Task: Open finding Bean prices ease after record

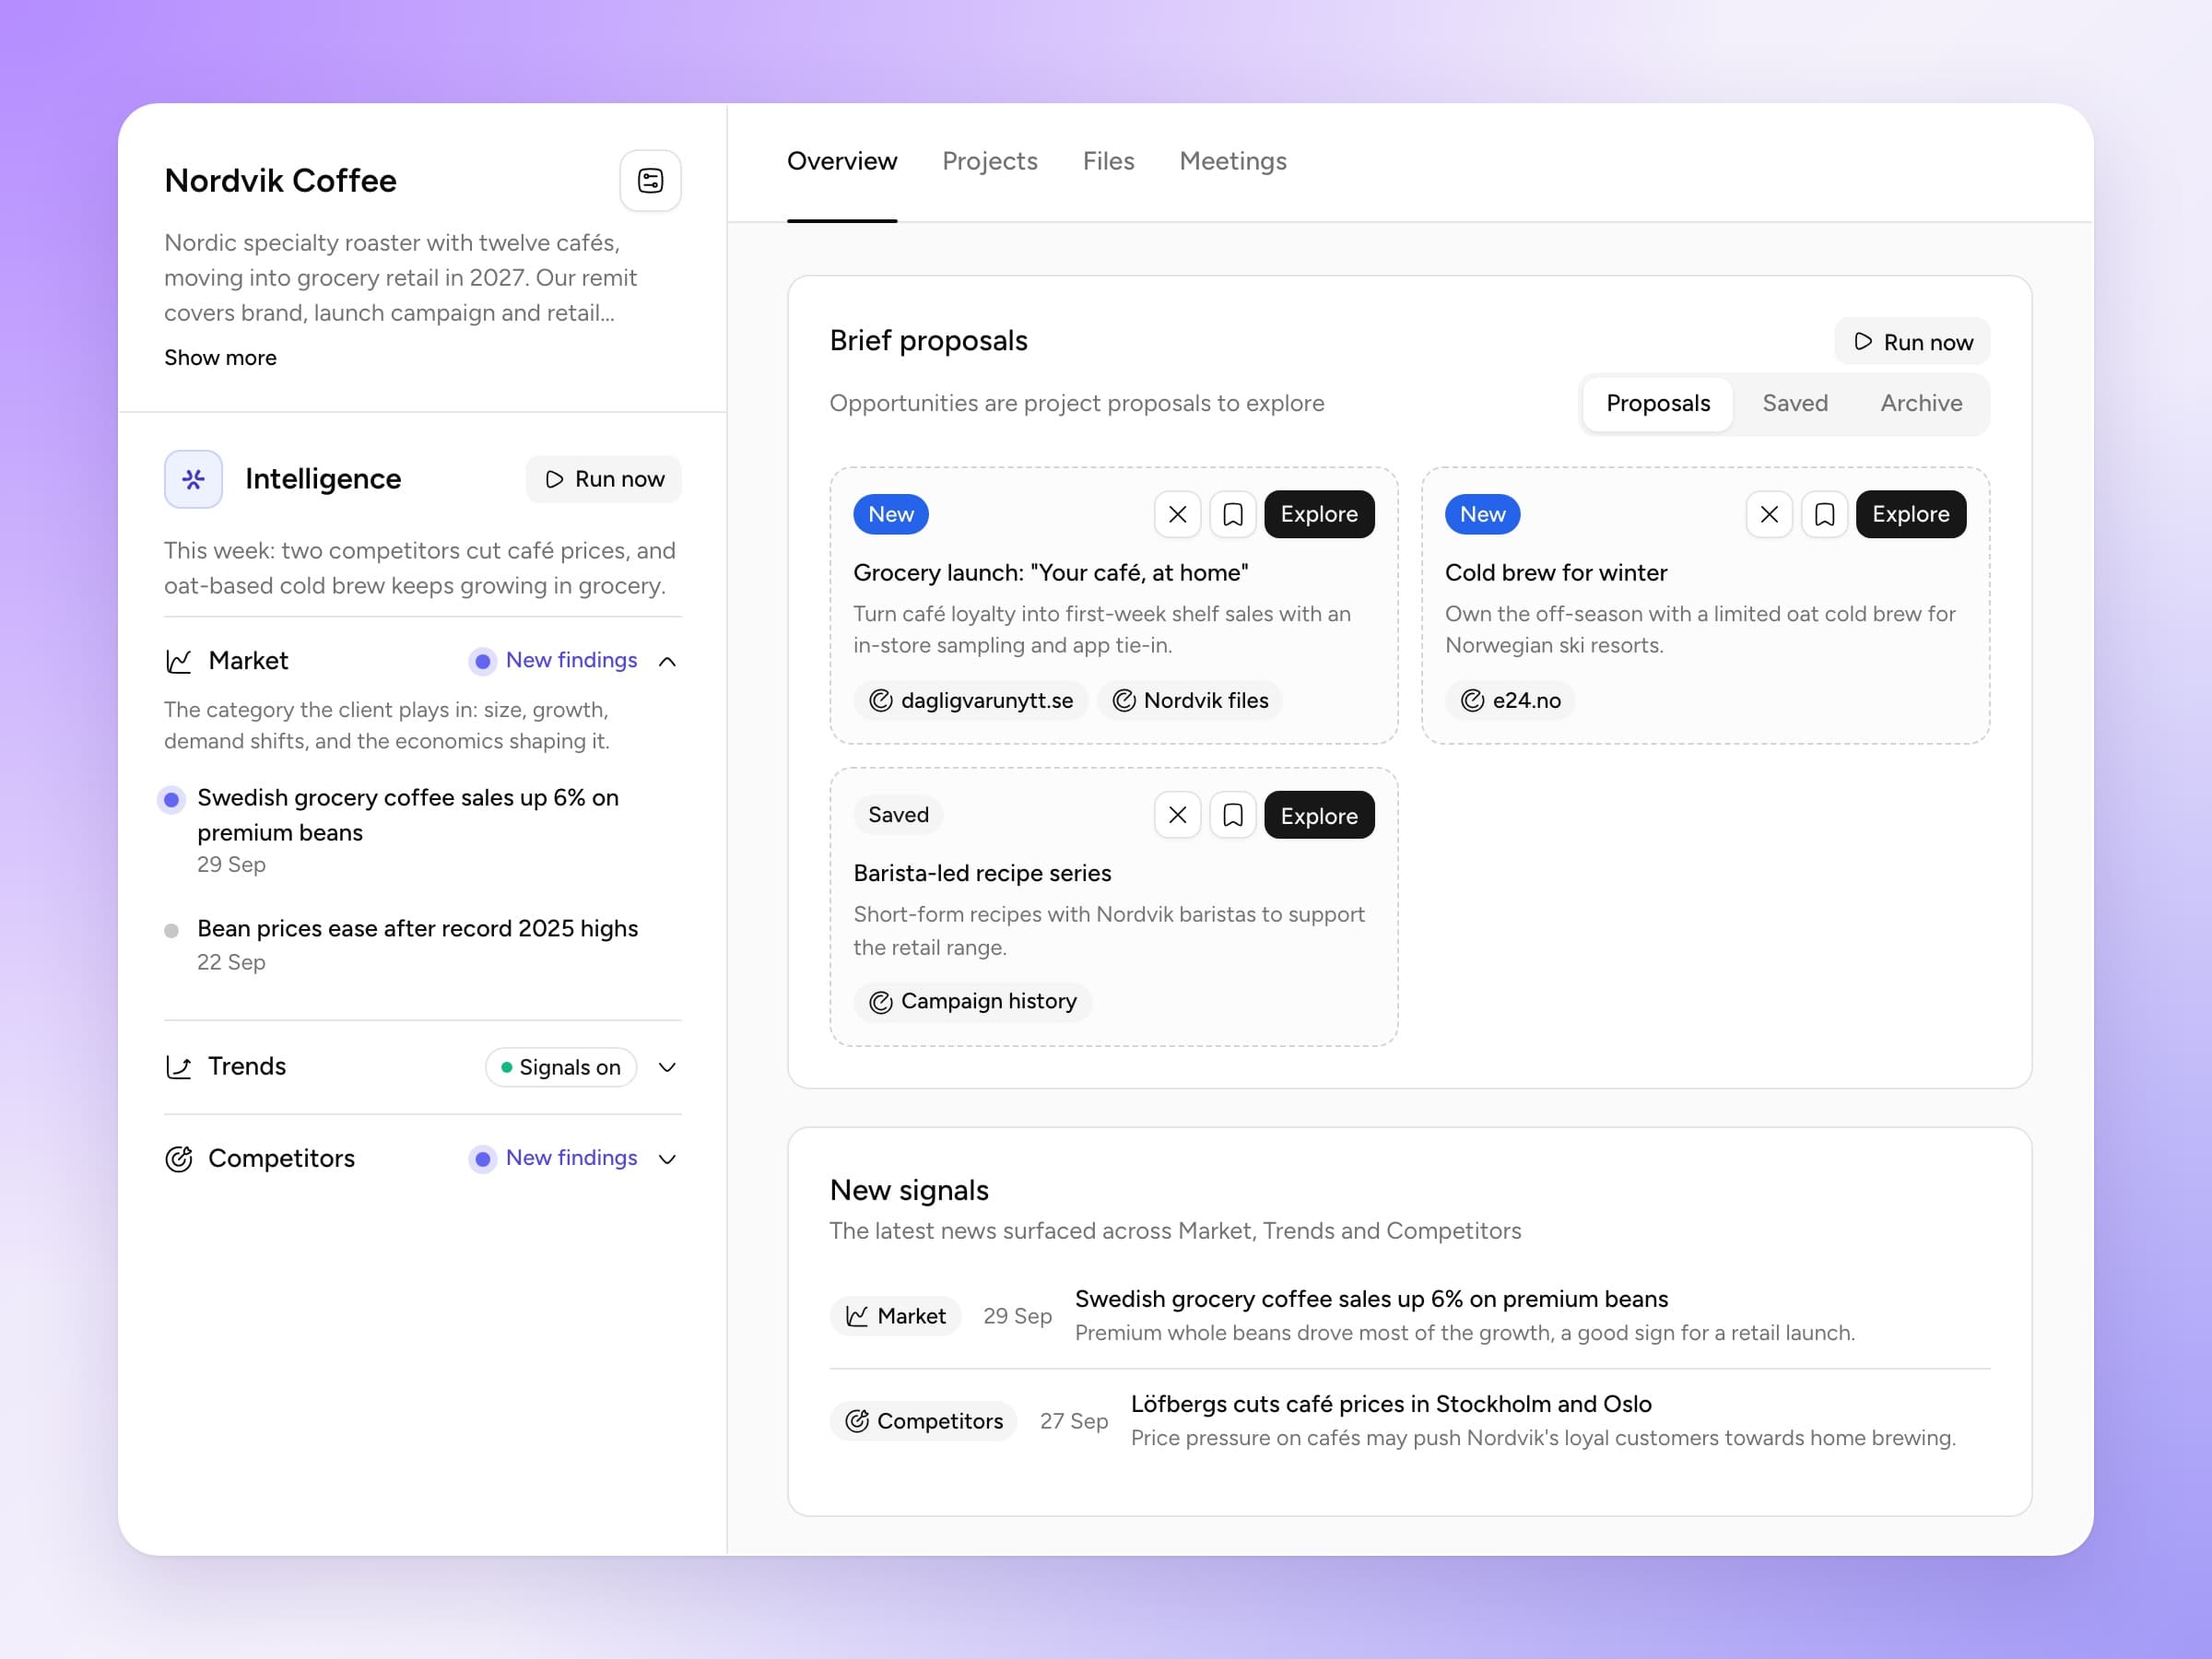Action: tap(417, 928)
